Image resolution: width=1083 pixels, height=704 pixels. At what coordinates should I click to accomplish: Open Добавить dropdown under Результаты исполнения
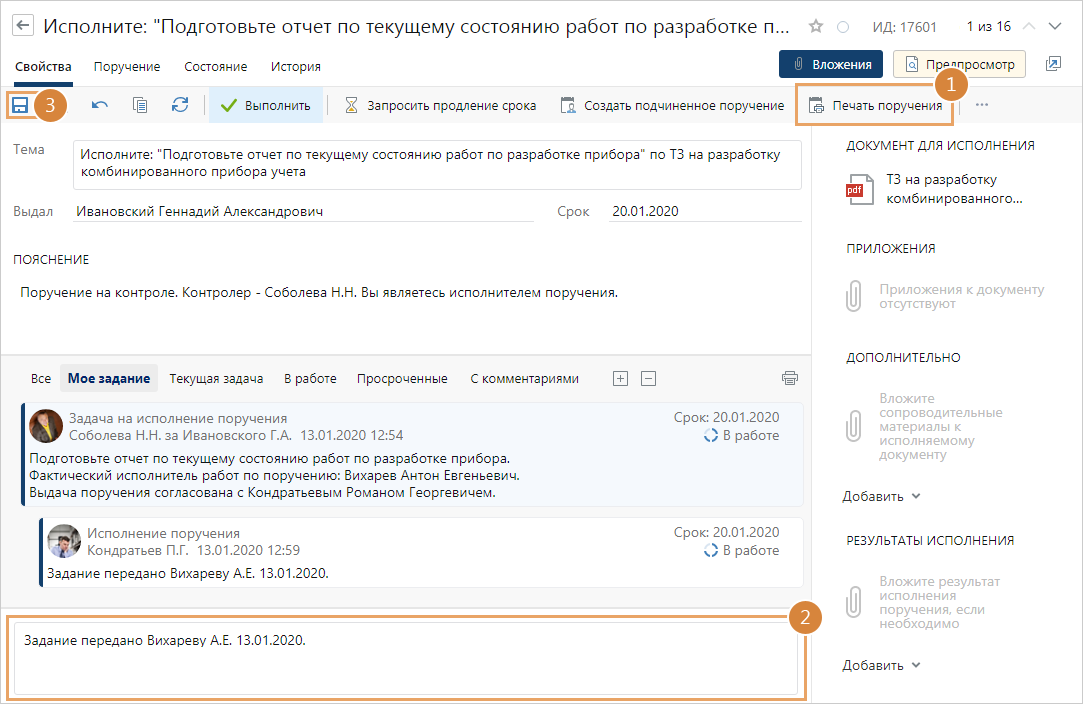pos(881,665)
